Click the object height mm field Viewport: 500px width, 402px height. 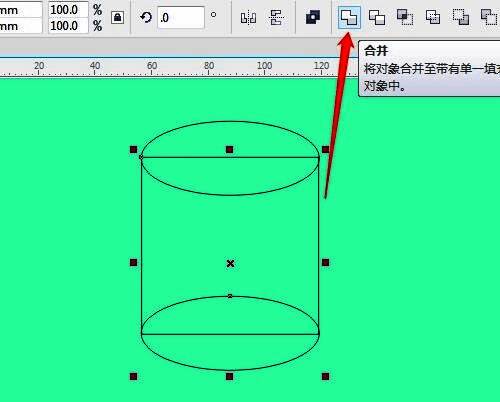21,26
